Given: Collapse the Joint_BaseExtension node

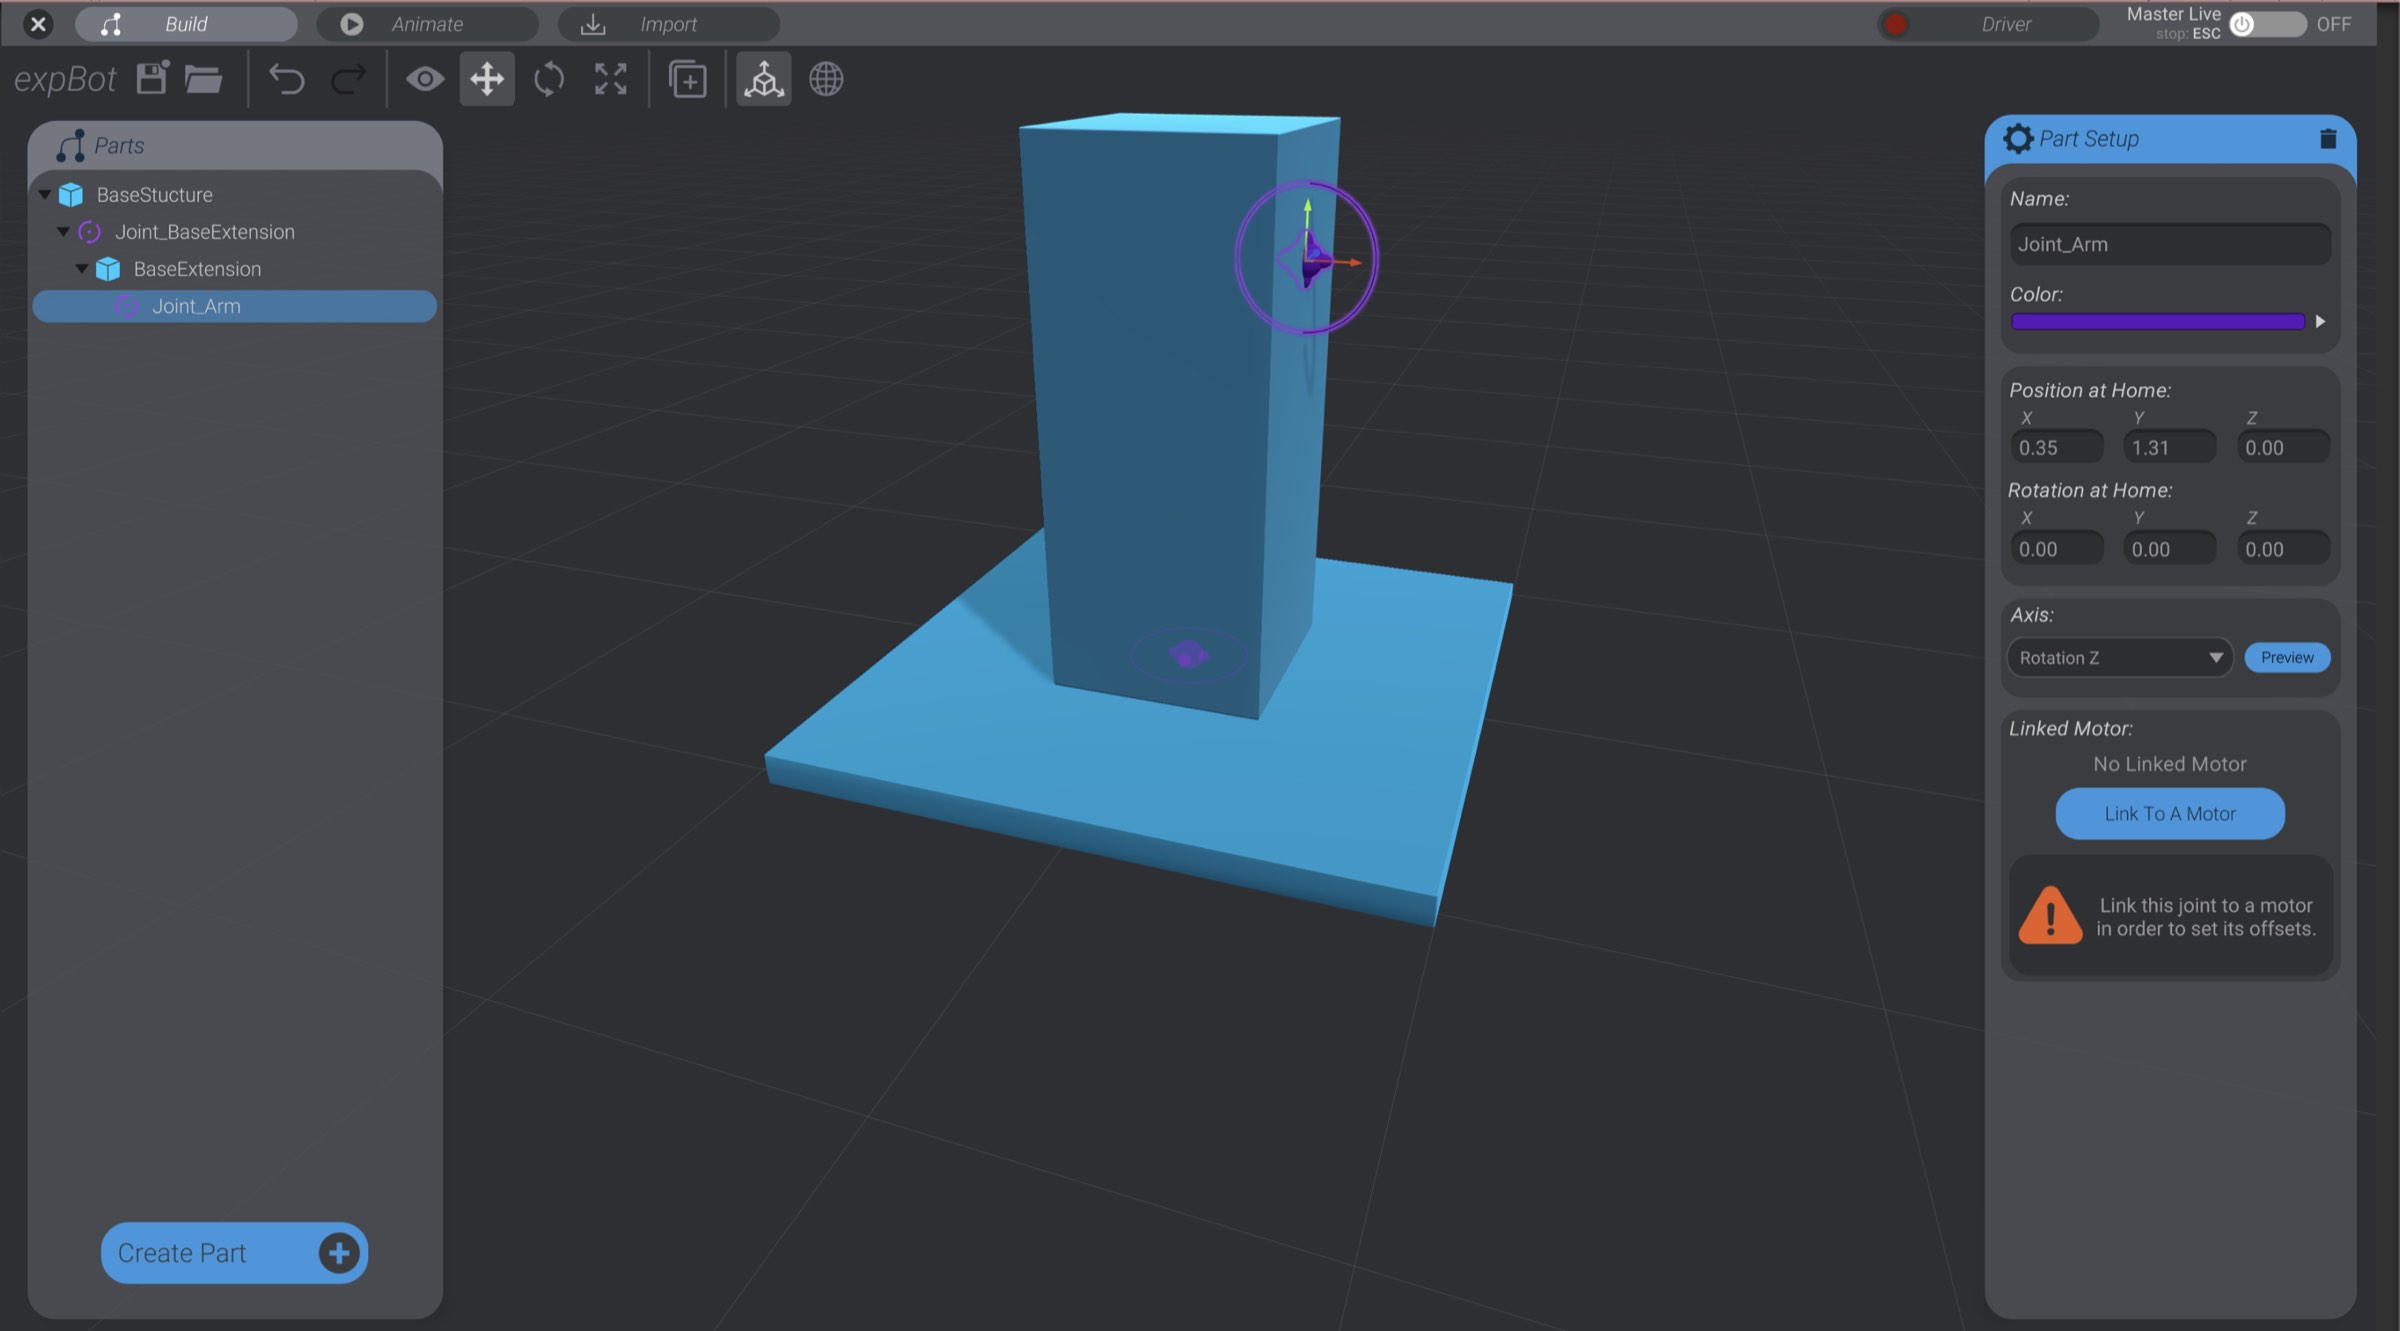Looking at the screenshot, I should pyautogui.click(x=63, y=231).
